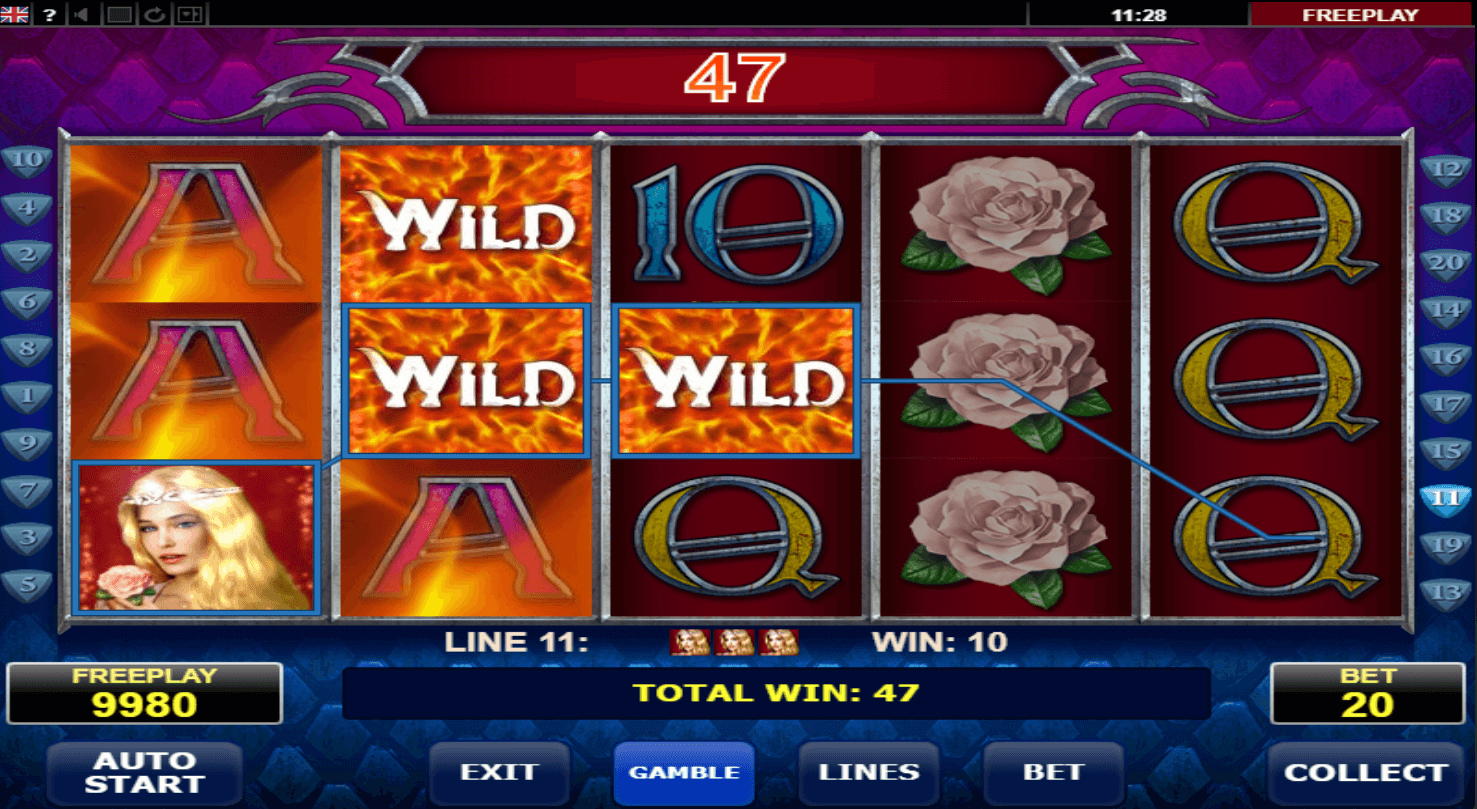Screen dimensions: 1477x809
Task: Click highlighted payline marker 11
Action: (x=1445, y=498)
